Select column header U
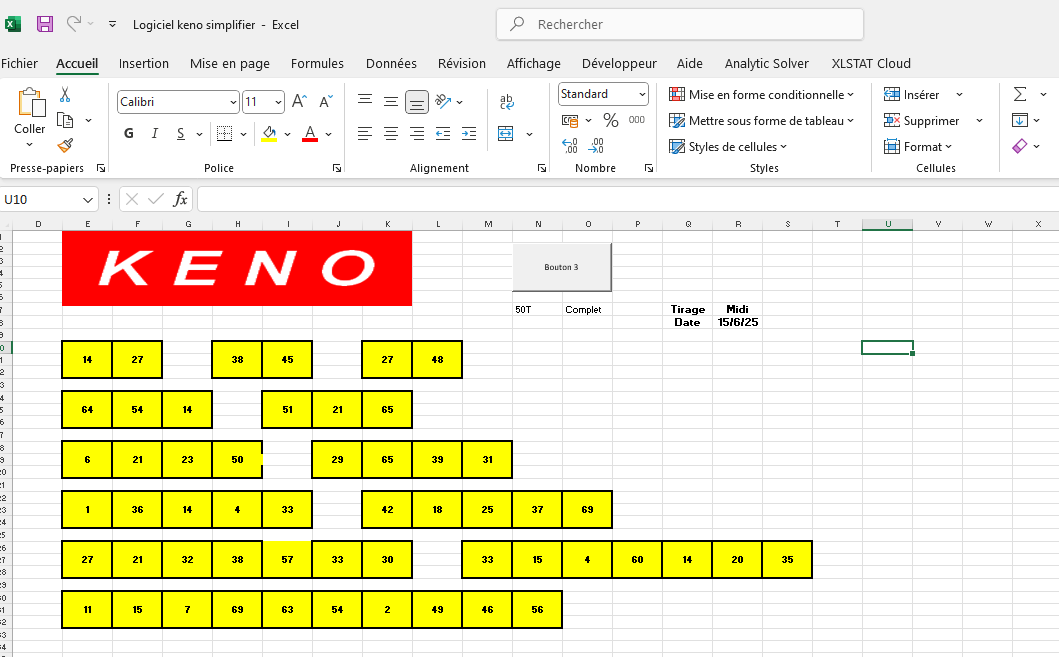This screenshot has height=657, width=1059. (887, 224)
